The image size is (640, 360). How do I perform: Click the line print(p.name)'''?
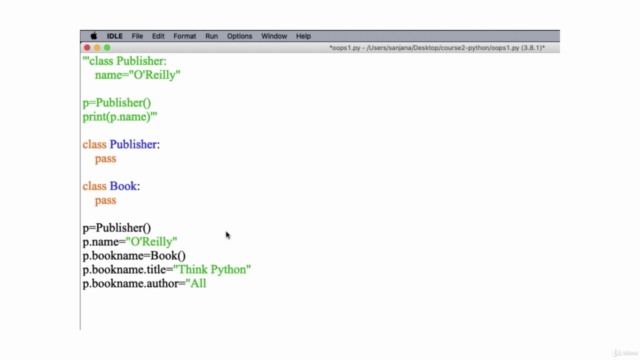point(120,117)
